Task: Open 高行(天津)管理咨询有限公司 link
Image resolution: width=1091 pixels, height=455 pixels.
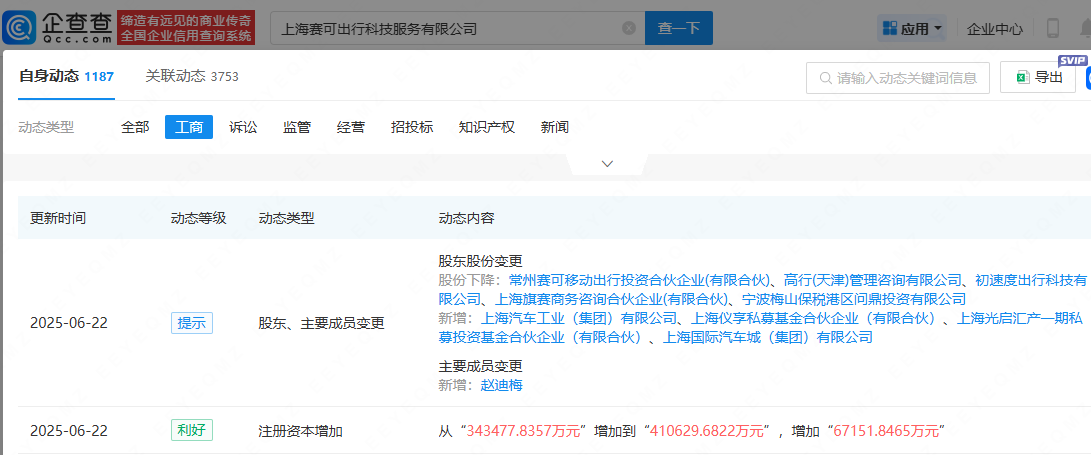Action: click(873, 280)
